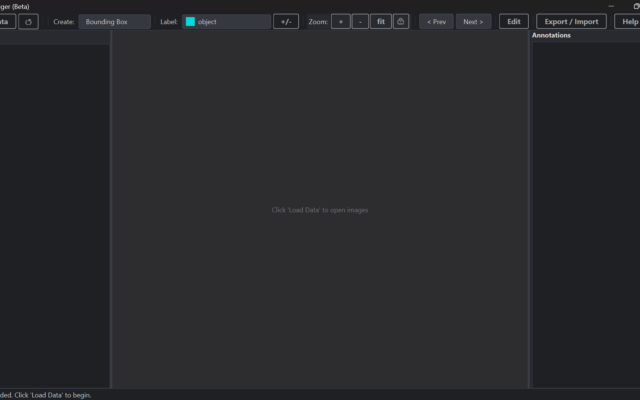Open the object label dropdown
Screen dimensions: 640x400
[x=227, y=22]
